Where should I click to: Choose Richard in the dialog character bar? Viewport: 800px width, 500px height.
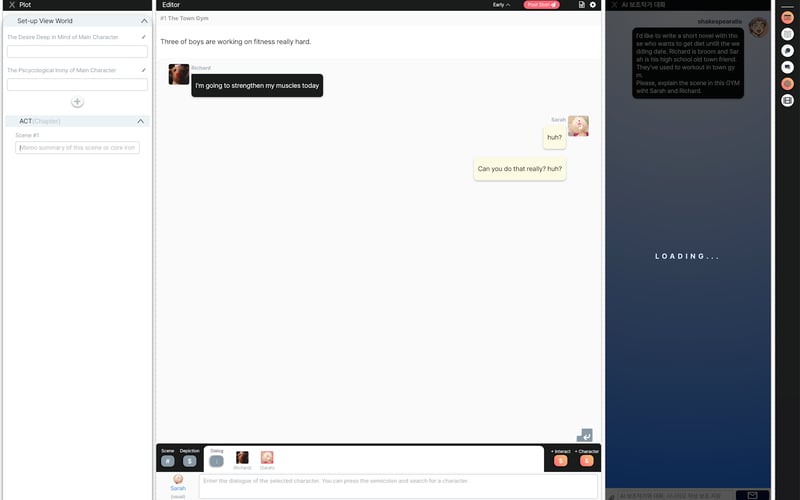tap(242, 460)
